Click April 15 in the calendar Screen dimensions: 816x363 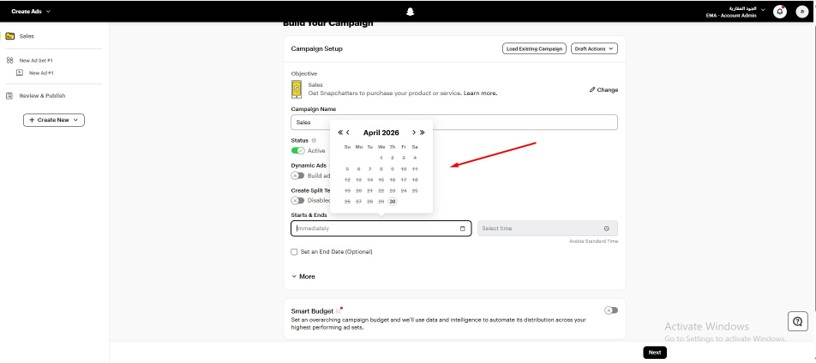click(381, 180)
